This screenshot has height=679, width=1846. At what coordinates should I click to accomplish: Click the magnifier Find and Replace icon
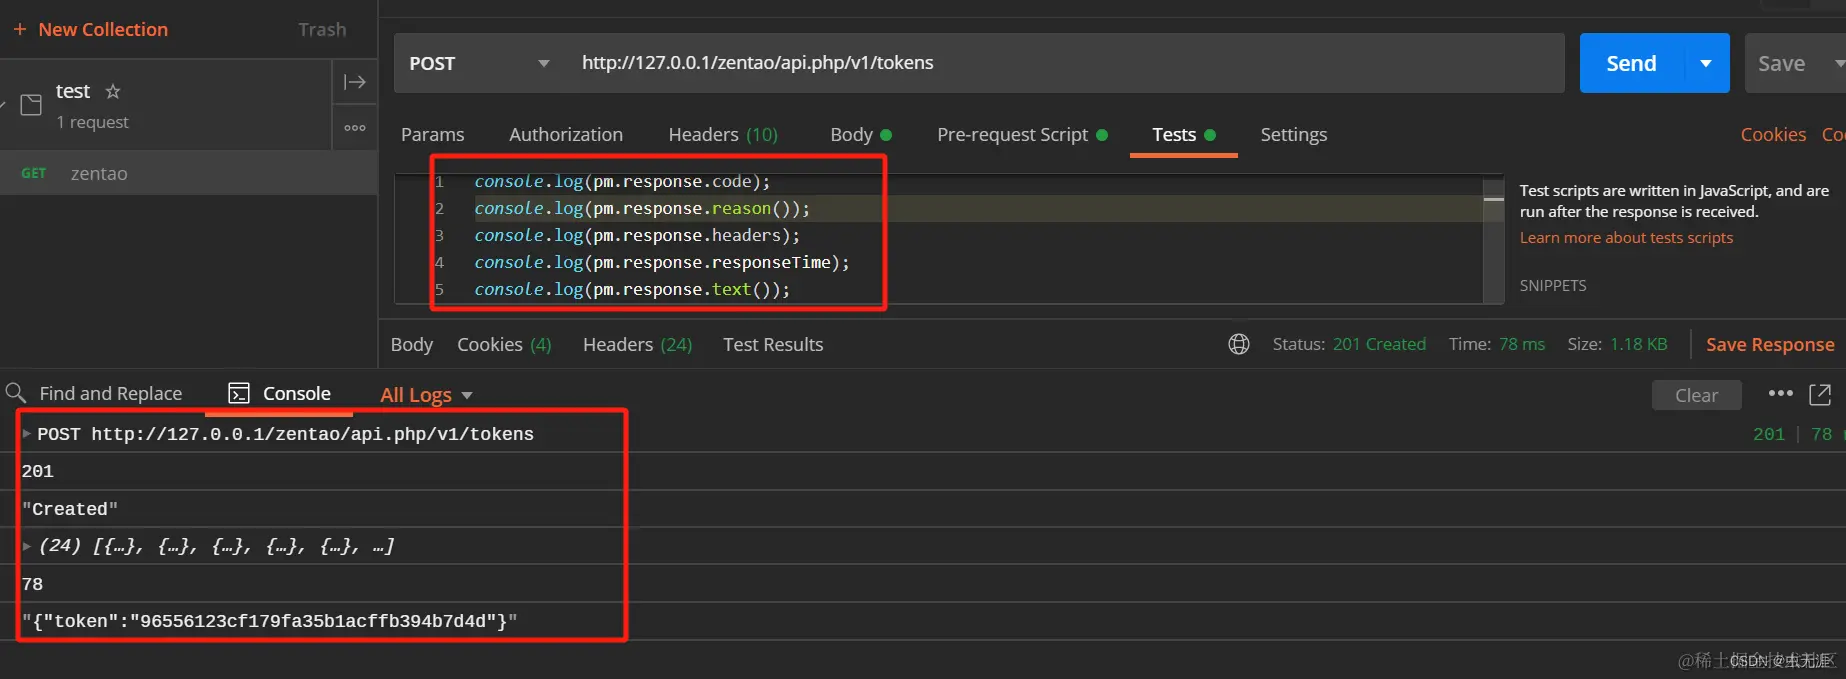(x=16, y=392)
